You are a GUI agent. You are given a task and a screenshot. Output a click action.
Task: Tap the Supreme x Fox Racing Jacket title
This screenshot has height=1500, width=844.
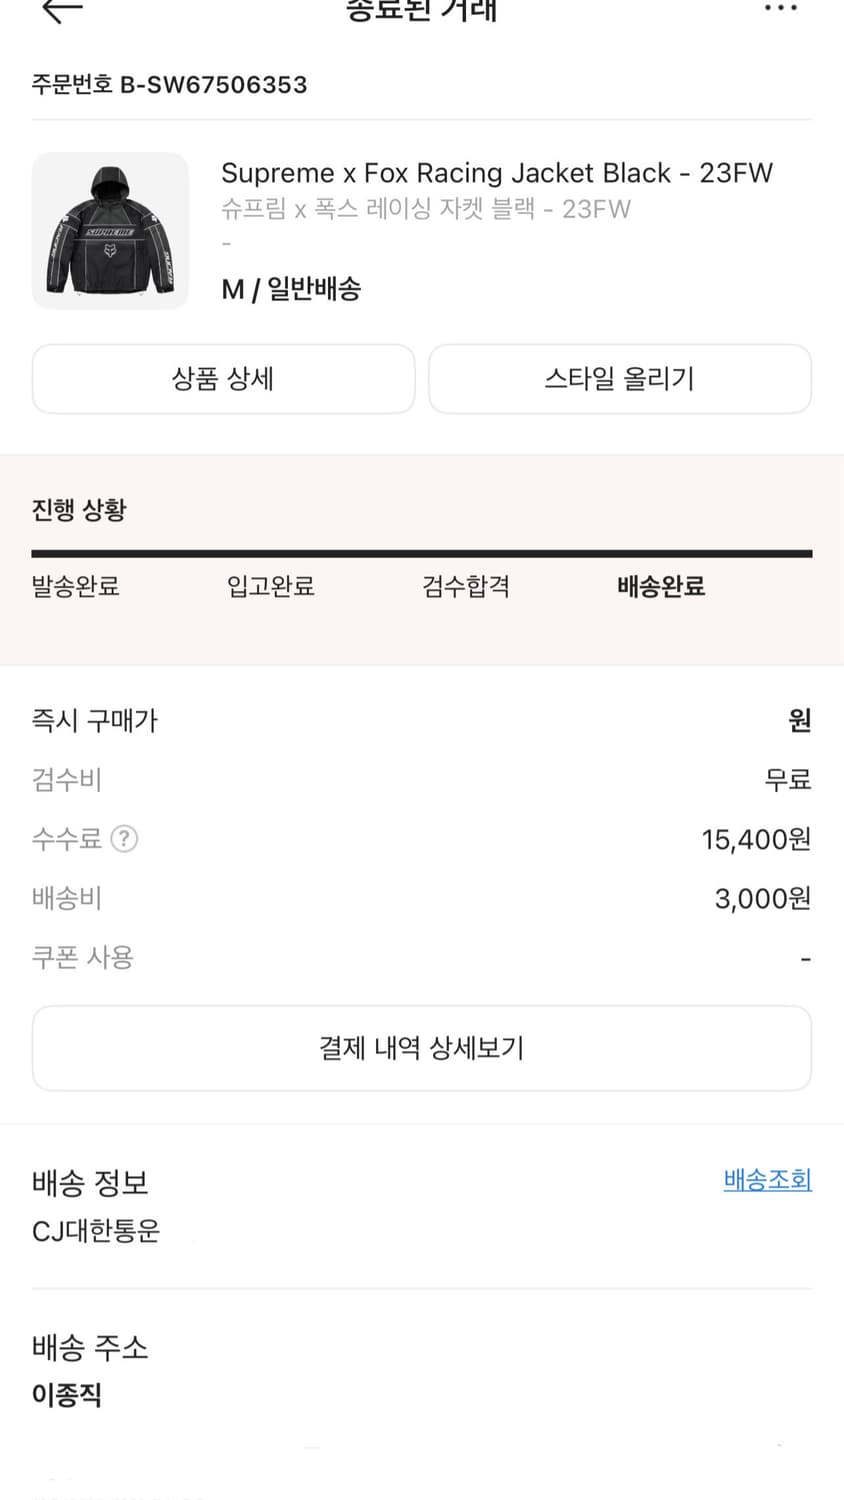click(496, 173)
